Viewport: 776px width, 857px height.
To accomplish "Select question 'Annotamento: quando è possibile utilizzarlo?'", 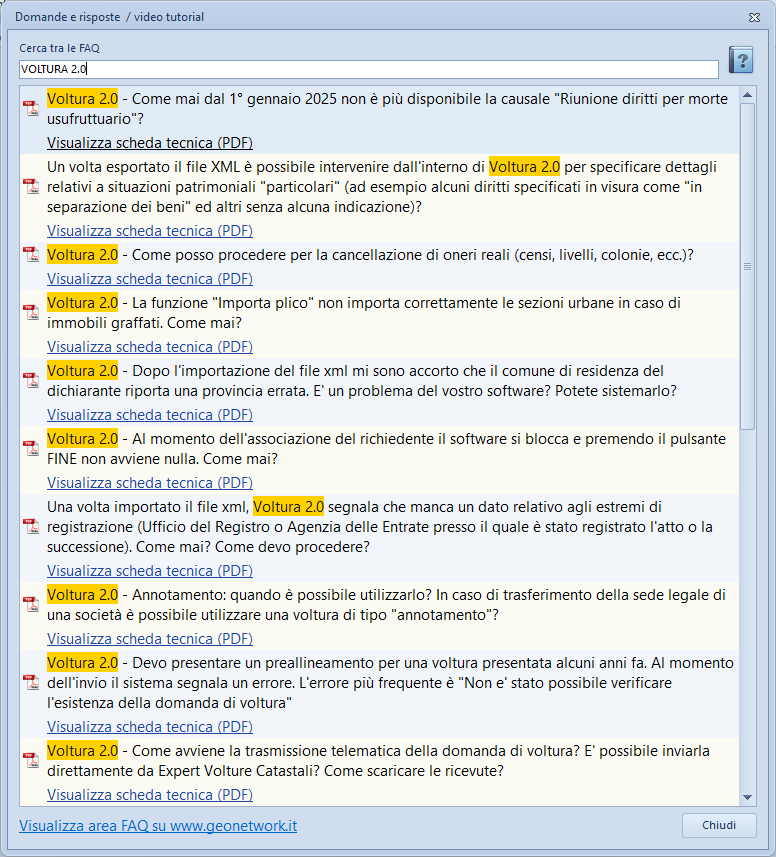I will 386,604.
